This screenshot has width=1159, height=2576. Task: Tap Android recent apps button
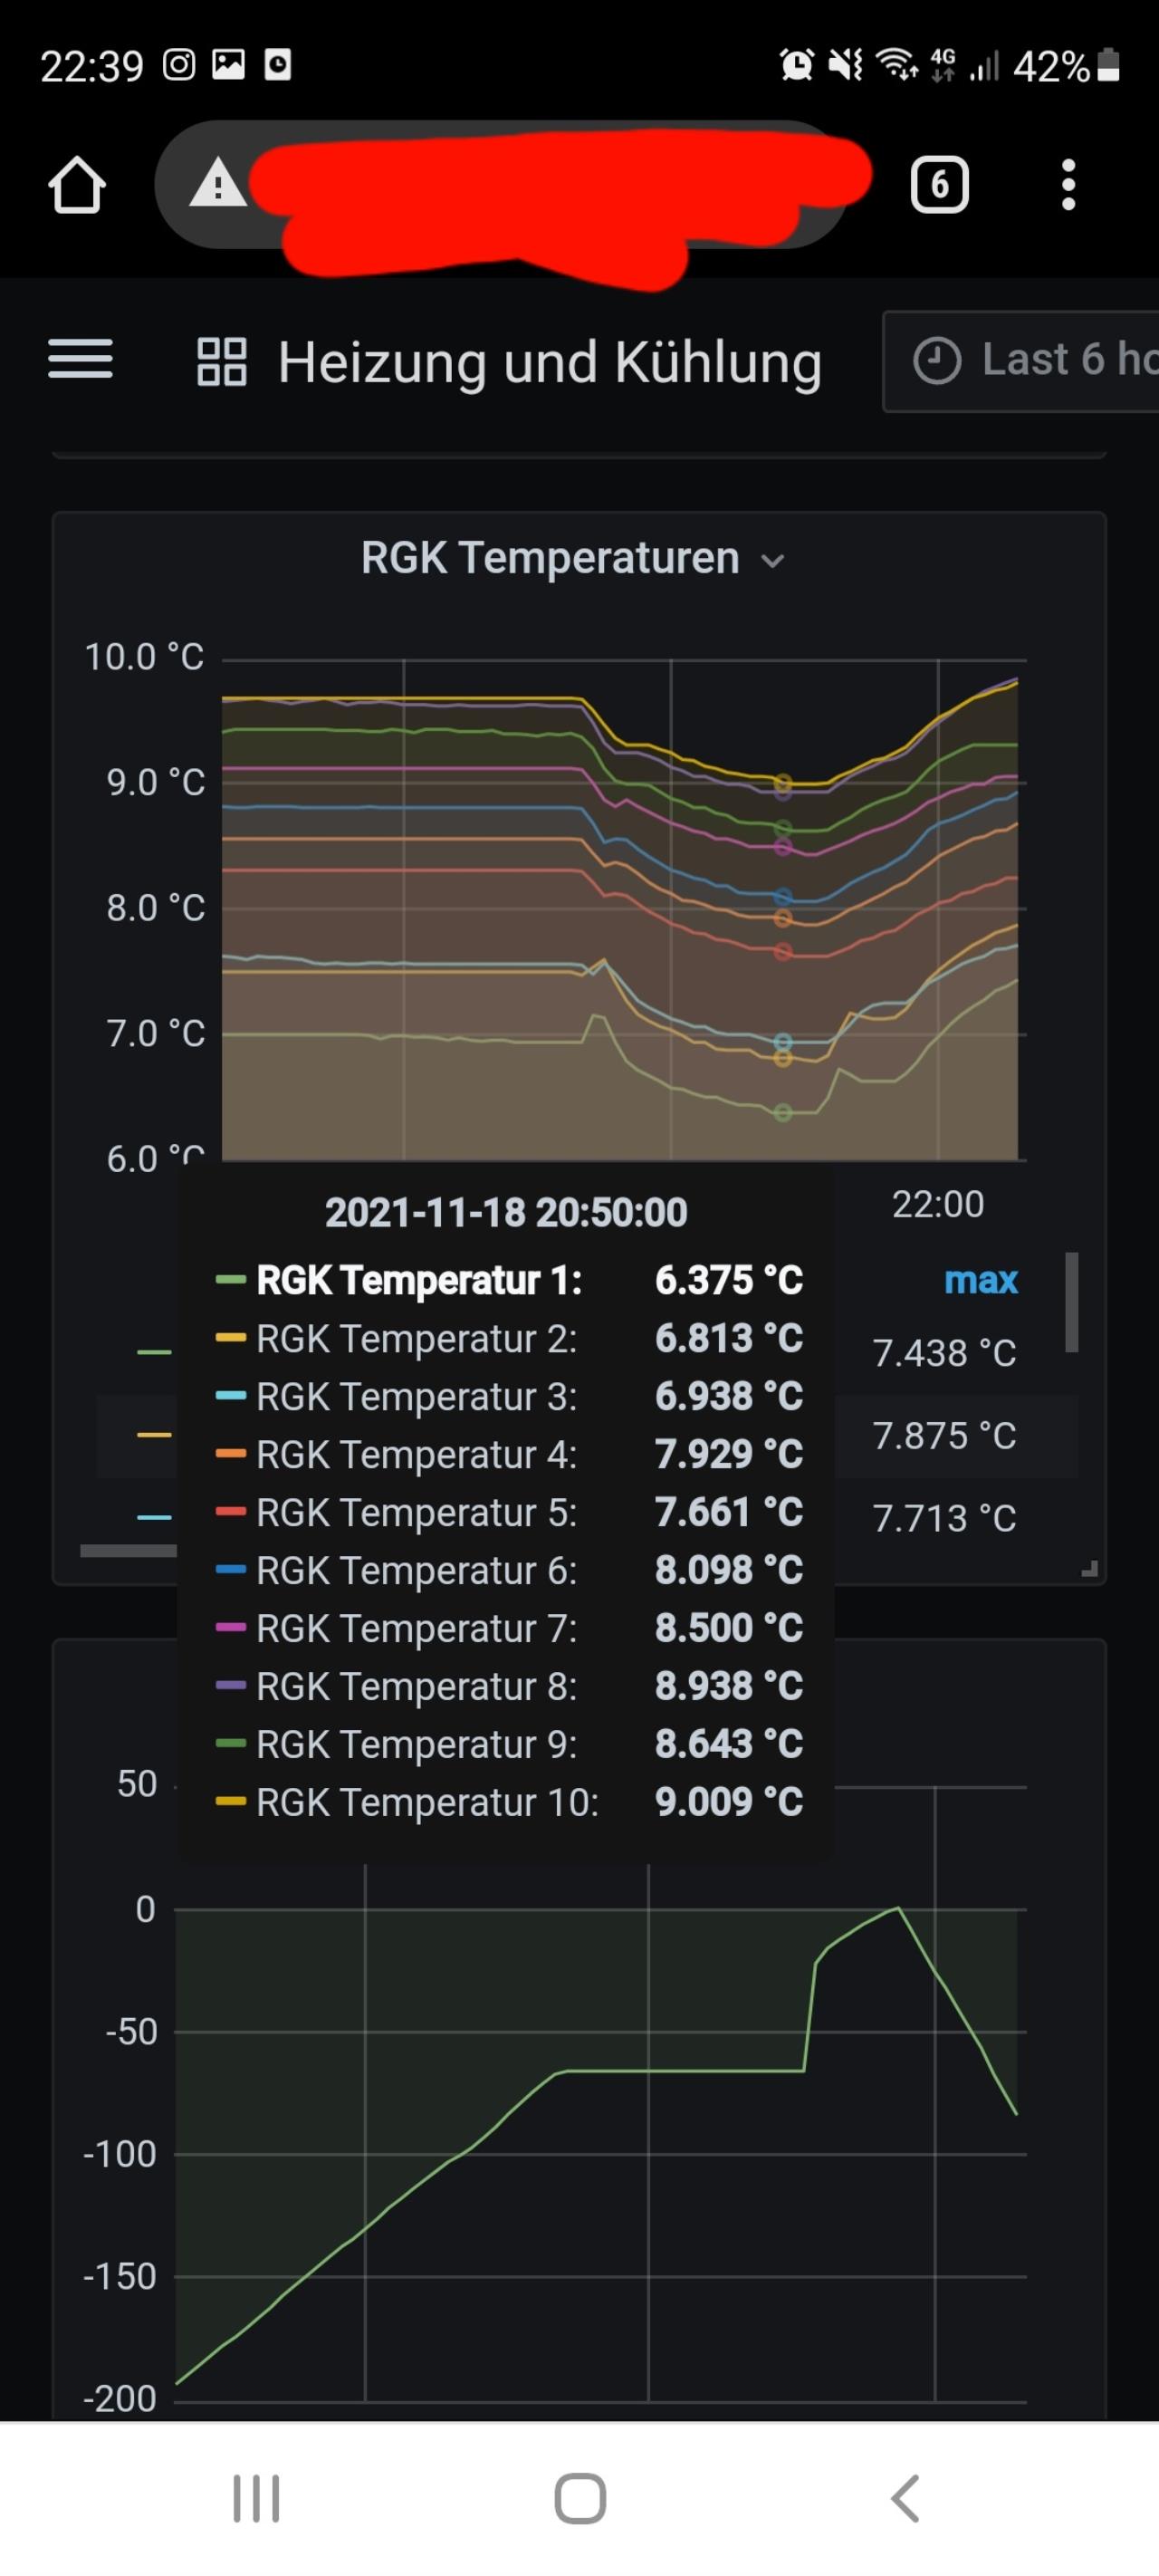click(256, 2499)
